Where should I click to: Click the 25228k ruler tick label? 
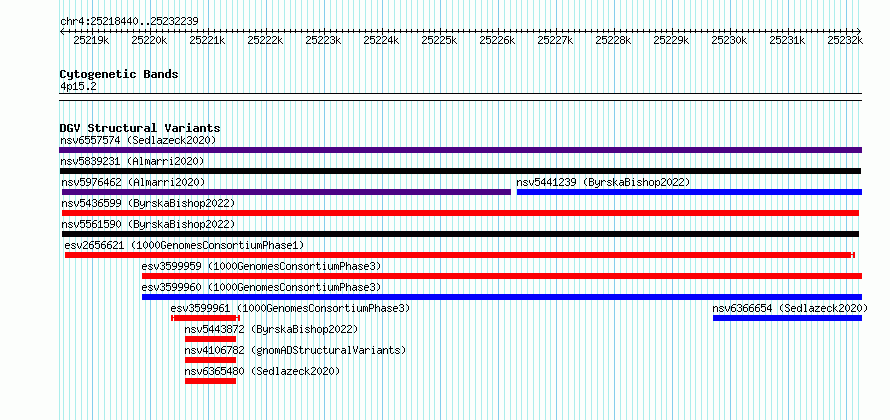613,40
